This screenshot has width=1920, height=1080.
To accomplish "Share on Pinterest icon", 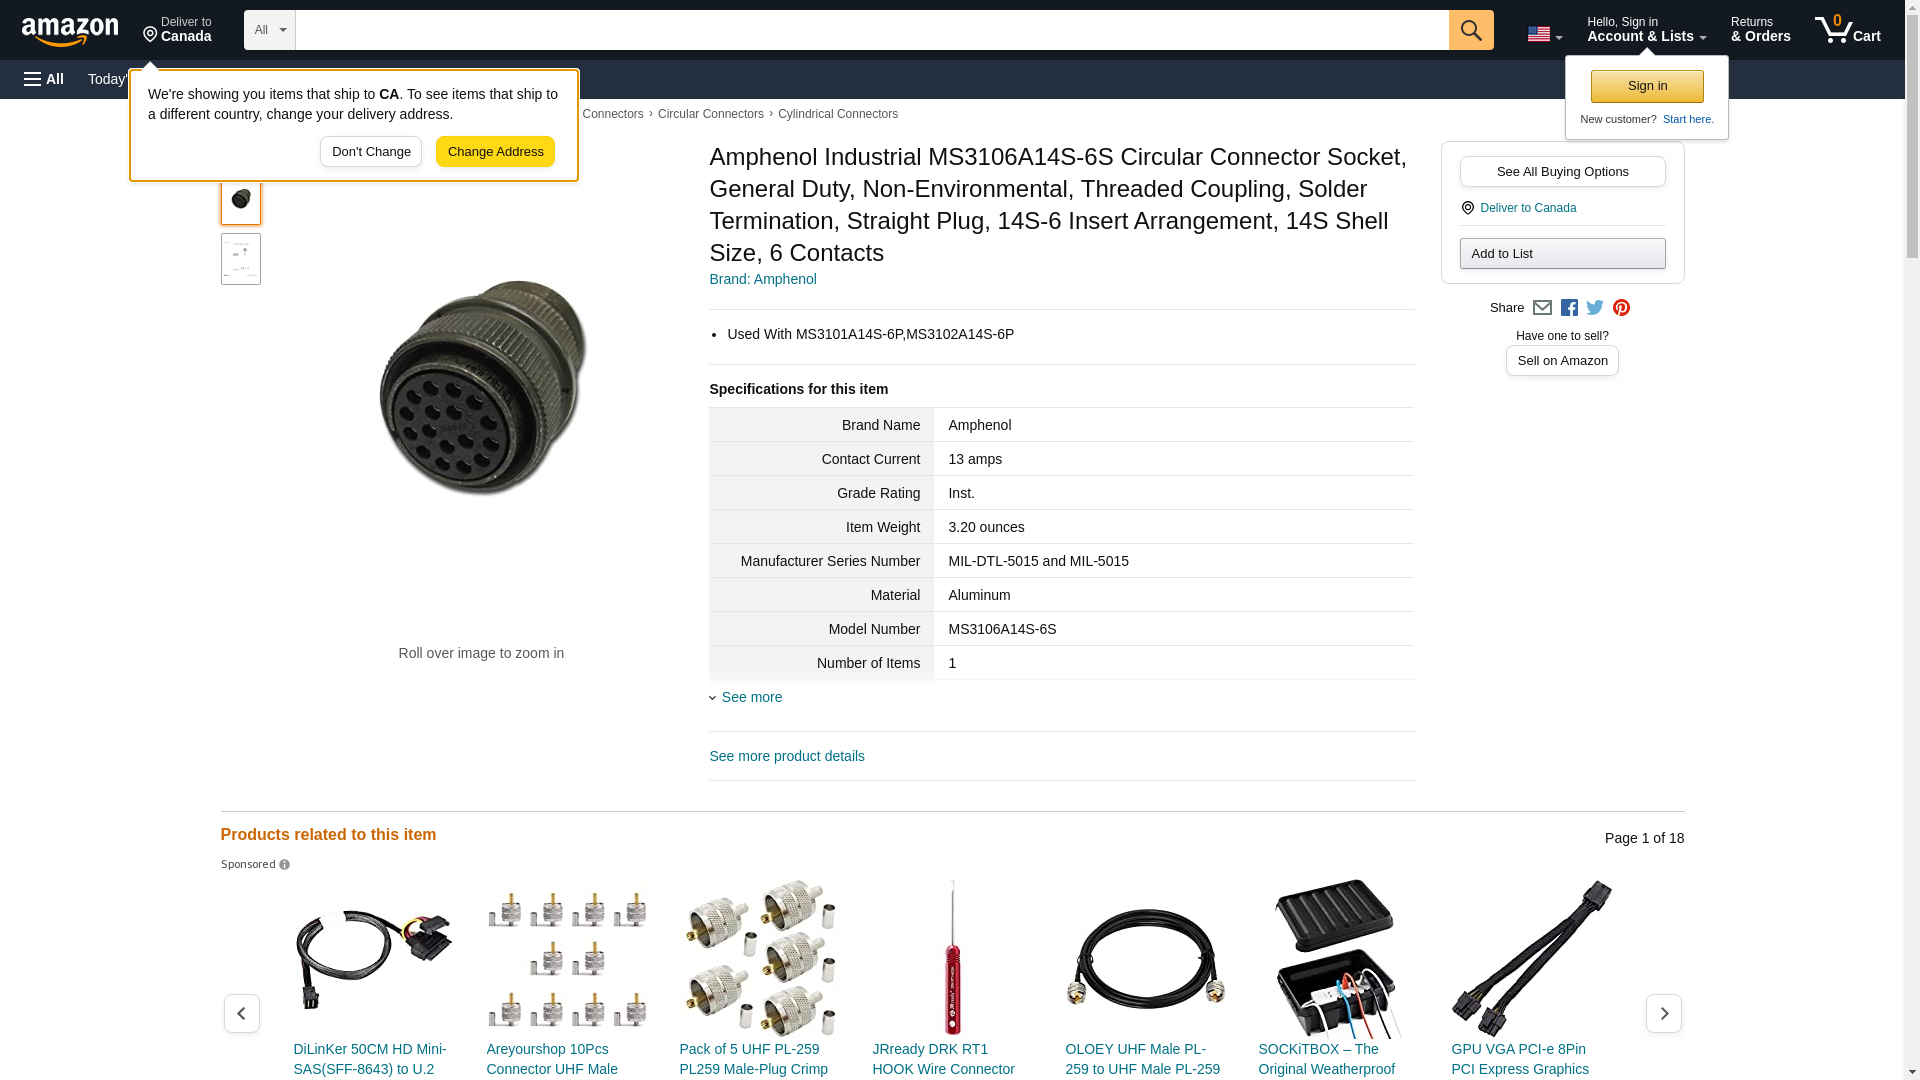I will (1621, 308).
